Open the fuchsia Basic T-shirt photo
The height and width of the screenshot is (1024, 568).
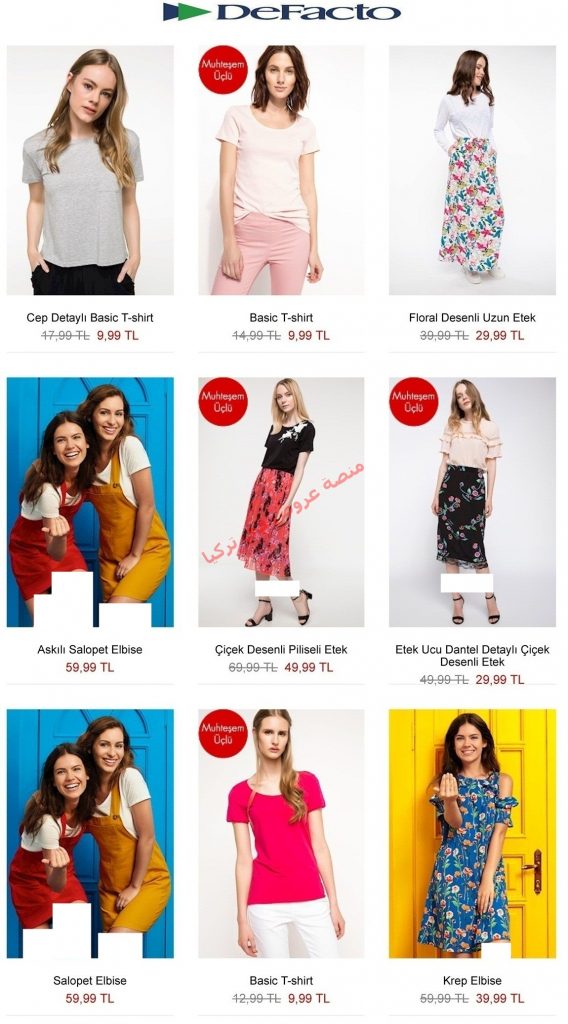281,833
